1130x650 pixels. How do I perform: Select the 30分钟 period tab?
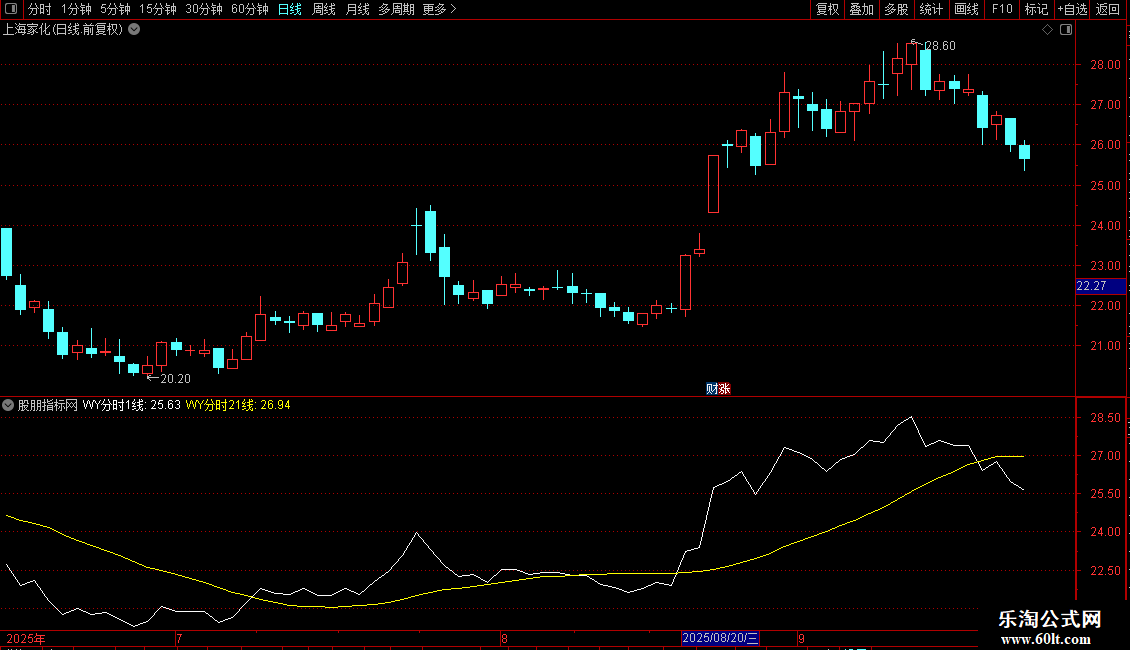[204, 9]
